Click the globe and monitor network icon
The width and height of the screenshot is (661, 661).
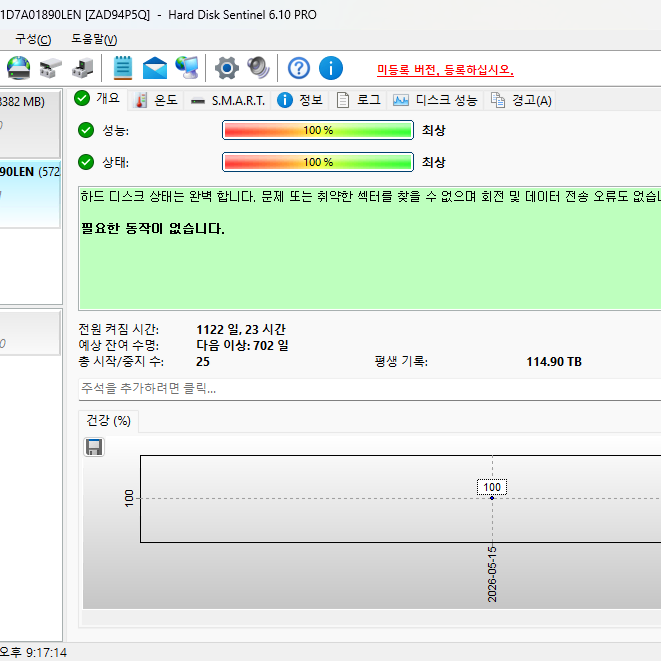(x=187, y=68)
